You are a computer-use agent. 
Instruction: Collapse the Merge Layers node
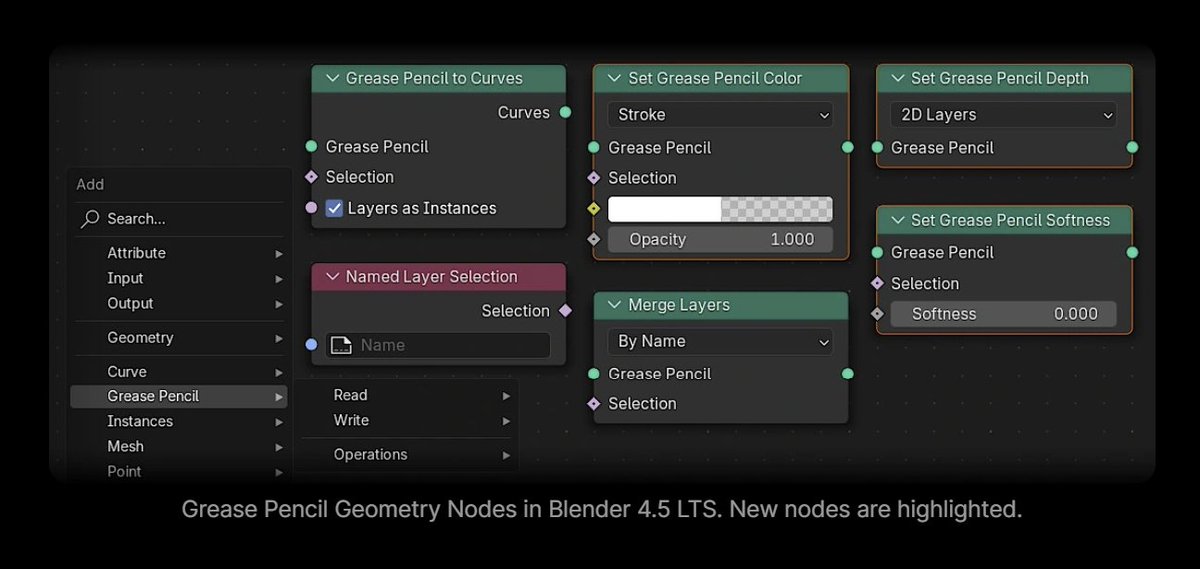coord(614,305)
